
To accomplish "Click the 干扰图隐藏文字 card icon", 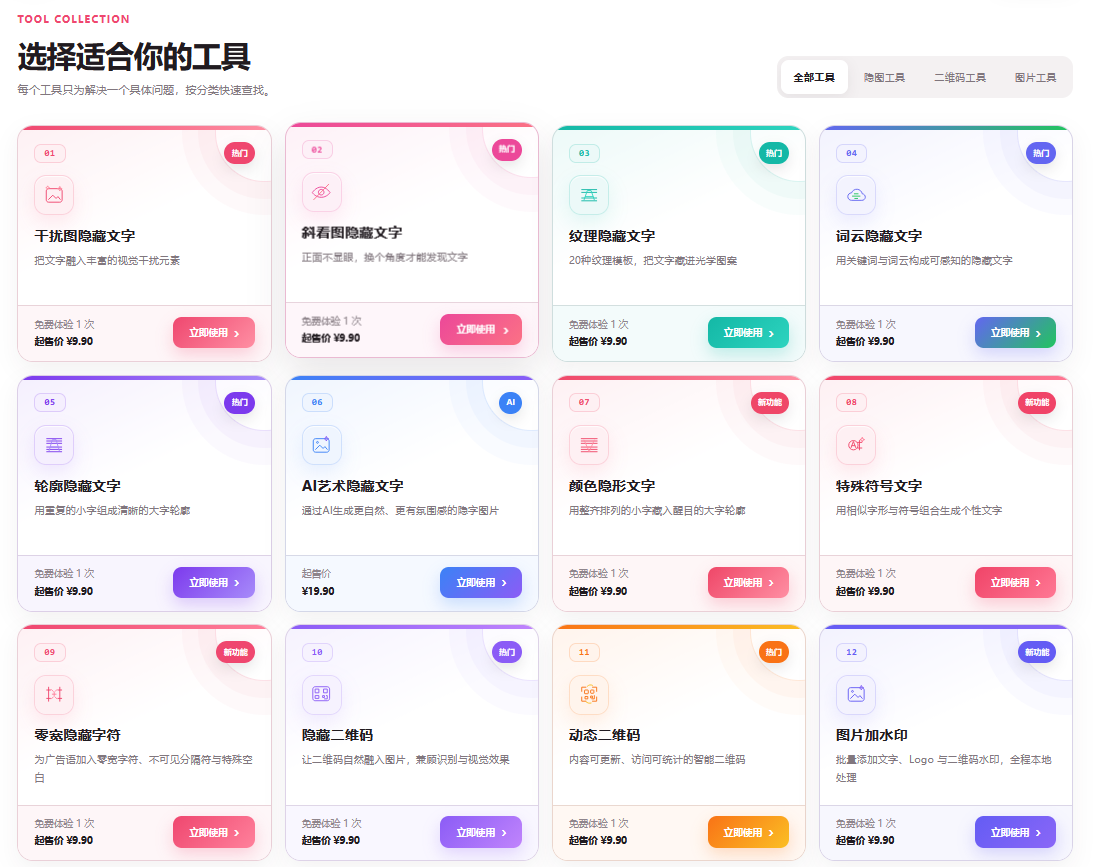I will pos(54,195).
